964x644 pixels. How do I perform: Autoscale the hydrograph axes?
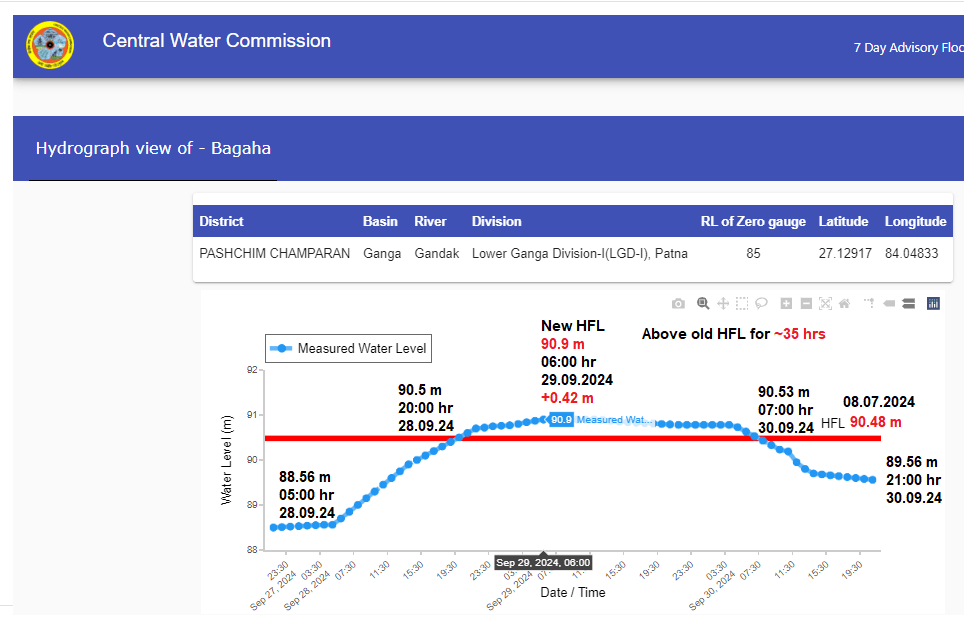(x=825, y=303)
